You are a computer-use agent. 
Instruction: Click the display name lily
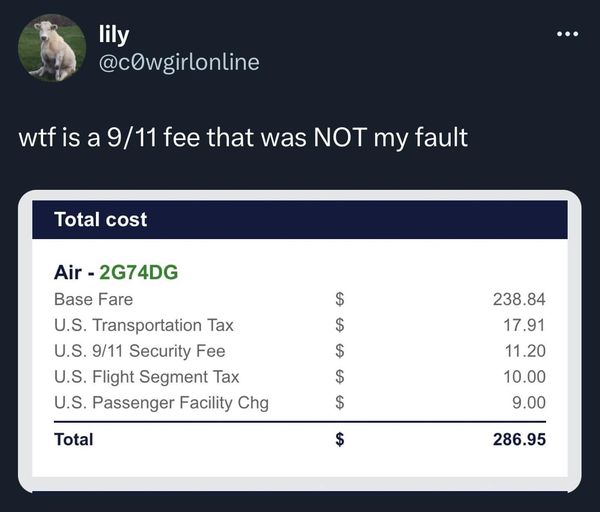click(x=114, y=35)
